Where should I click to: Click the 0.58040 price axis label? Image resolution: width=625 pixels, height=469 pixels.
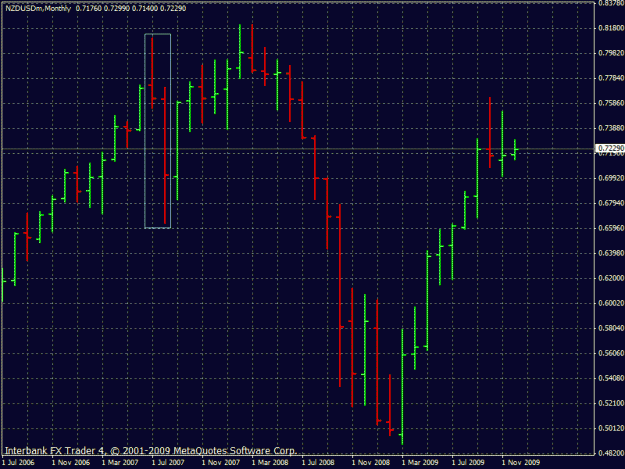point(611,328)
